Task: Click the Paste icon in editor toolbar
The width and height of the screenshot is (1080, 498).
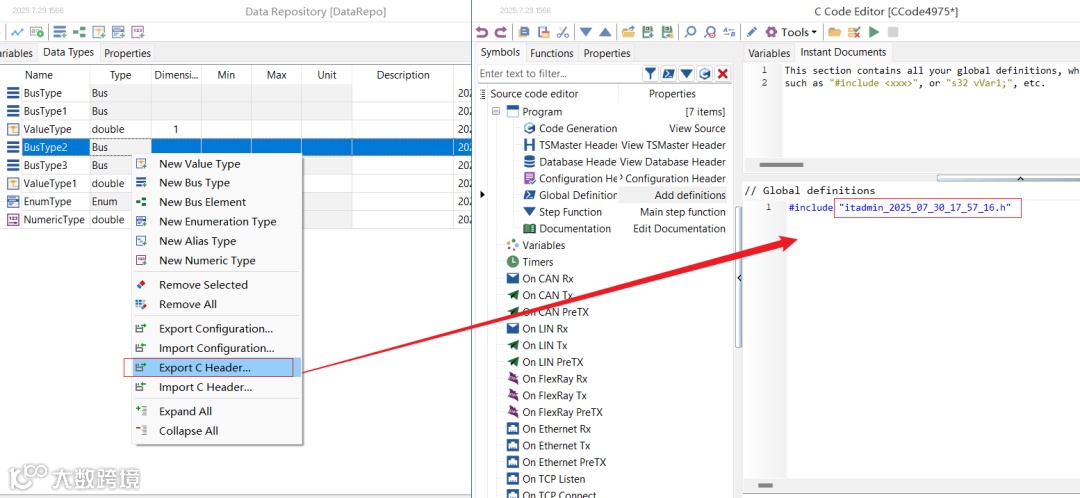Action: (x=543, y=32)
